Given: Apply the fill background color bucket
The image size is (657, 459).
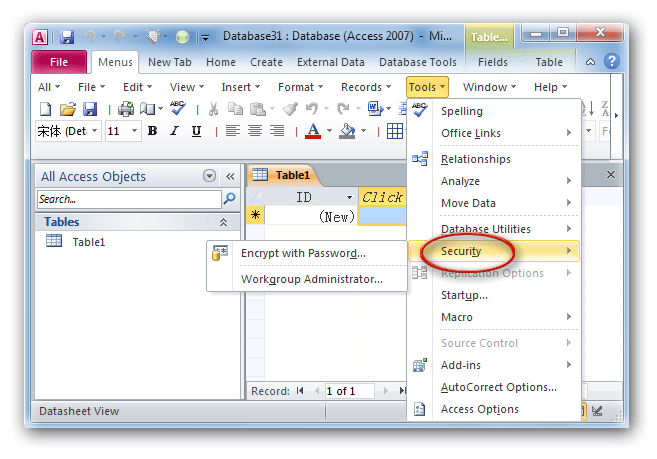Looking at the screenshot, I should point(347,131).
